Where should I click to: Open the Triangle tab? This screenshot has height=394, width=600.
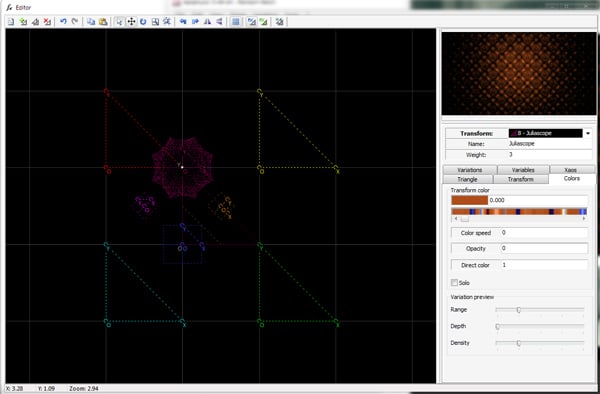(x=468, y=179)
